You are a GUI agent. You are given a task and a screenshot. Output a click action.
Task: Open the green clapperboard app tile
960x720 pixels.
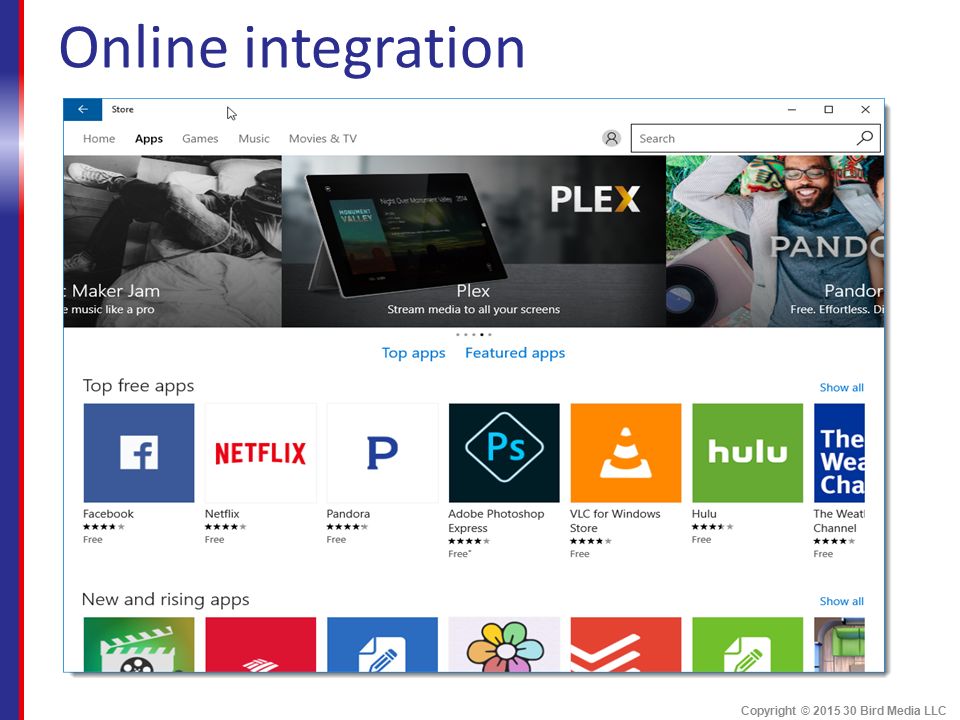click(x=139, y=645)
